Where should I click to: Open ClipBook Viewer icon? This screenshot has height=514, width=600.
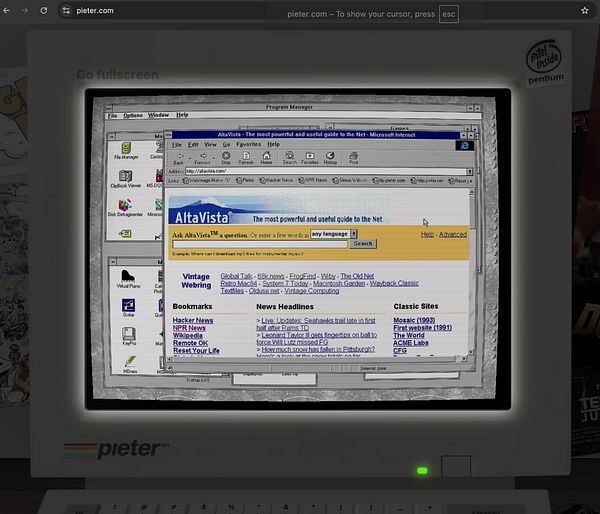126,179
